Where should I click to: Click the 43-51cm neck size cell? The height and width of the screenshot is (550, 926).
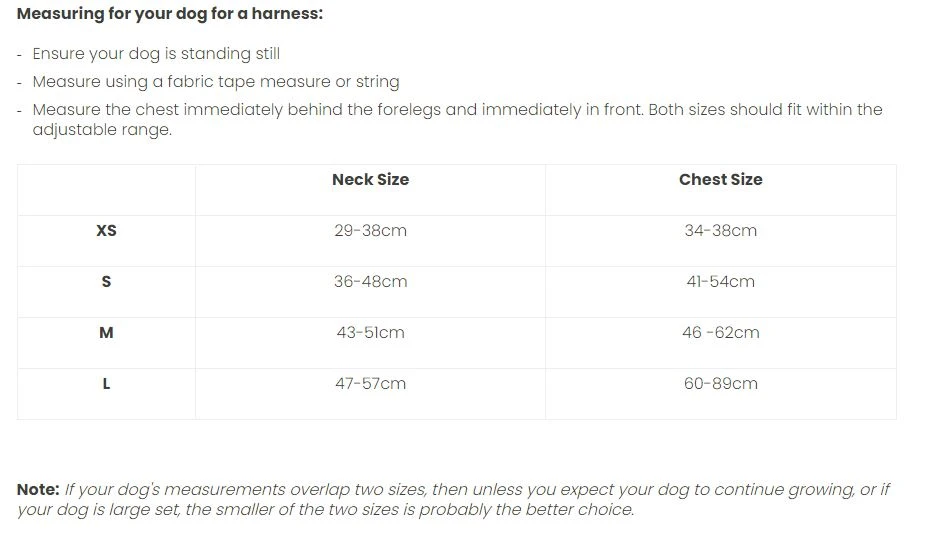370,333
